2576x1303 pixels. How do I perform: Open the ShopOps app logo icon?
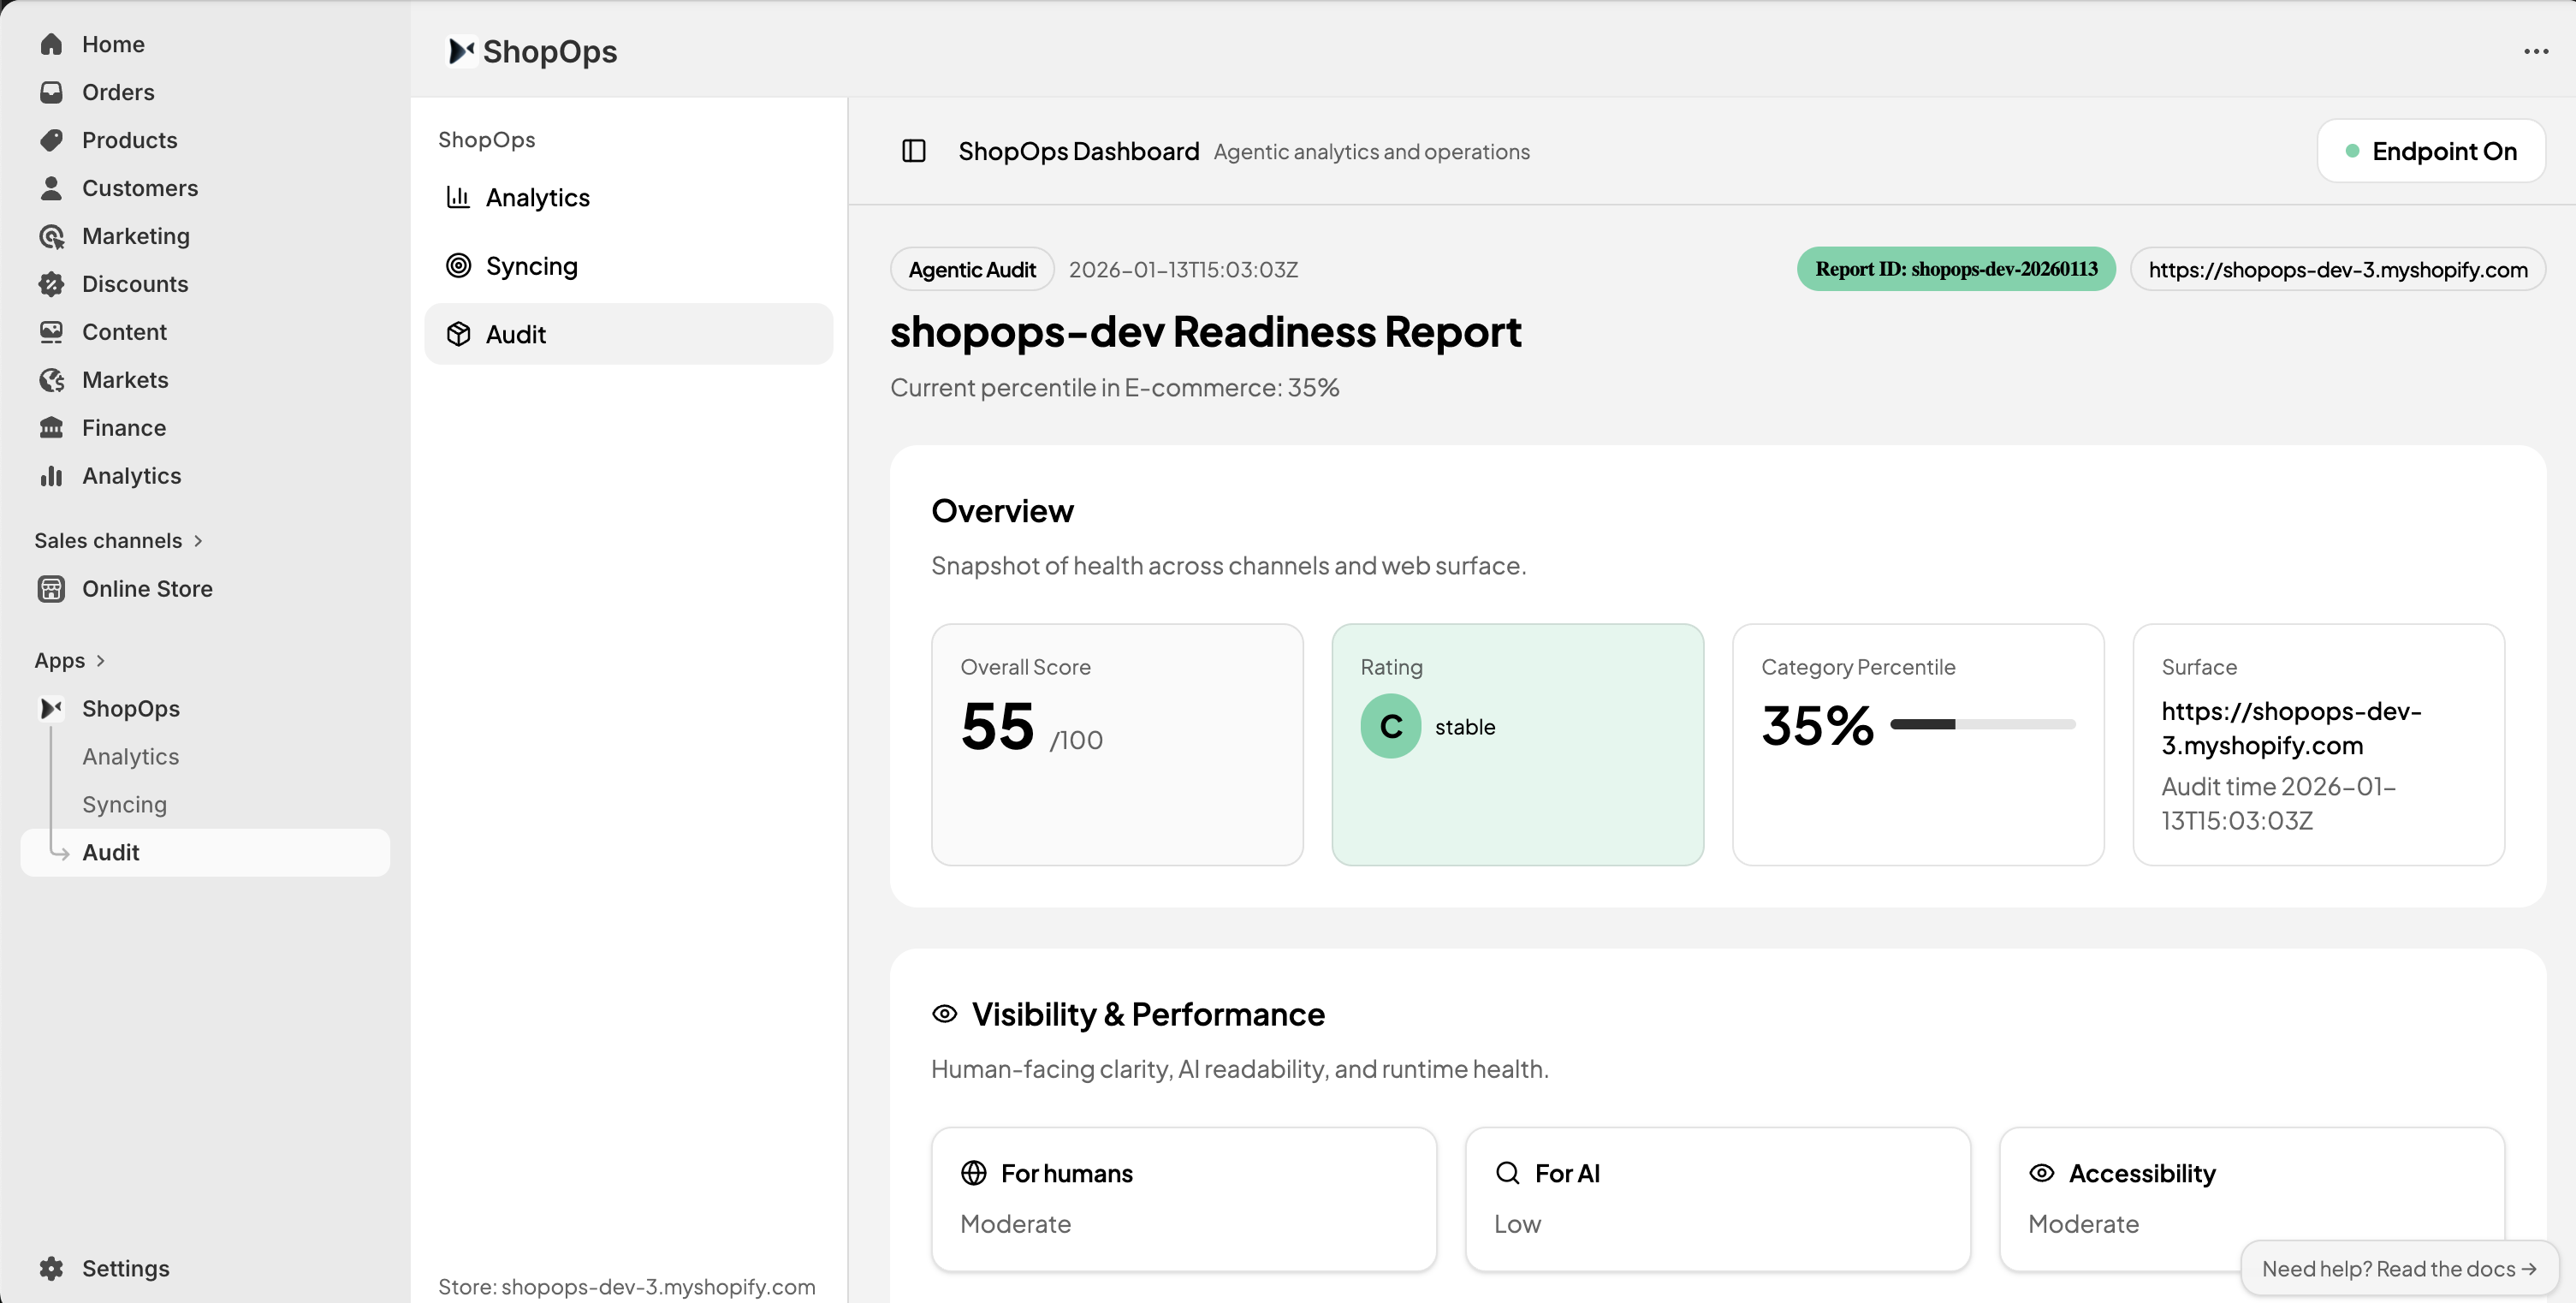53,708
